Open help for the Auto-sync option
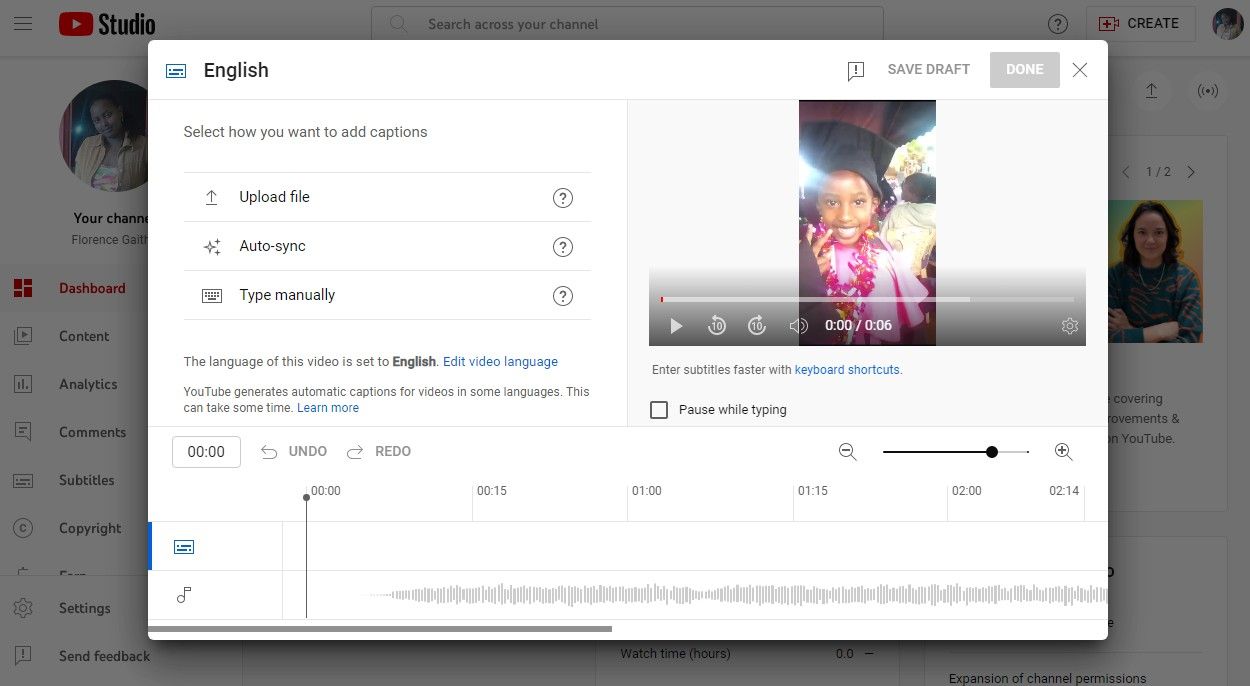1250x686 pixels. point(563,246)
